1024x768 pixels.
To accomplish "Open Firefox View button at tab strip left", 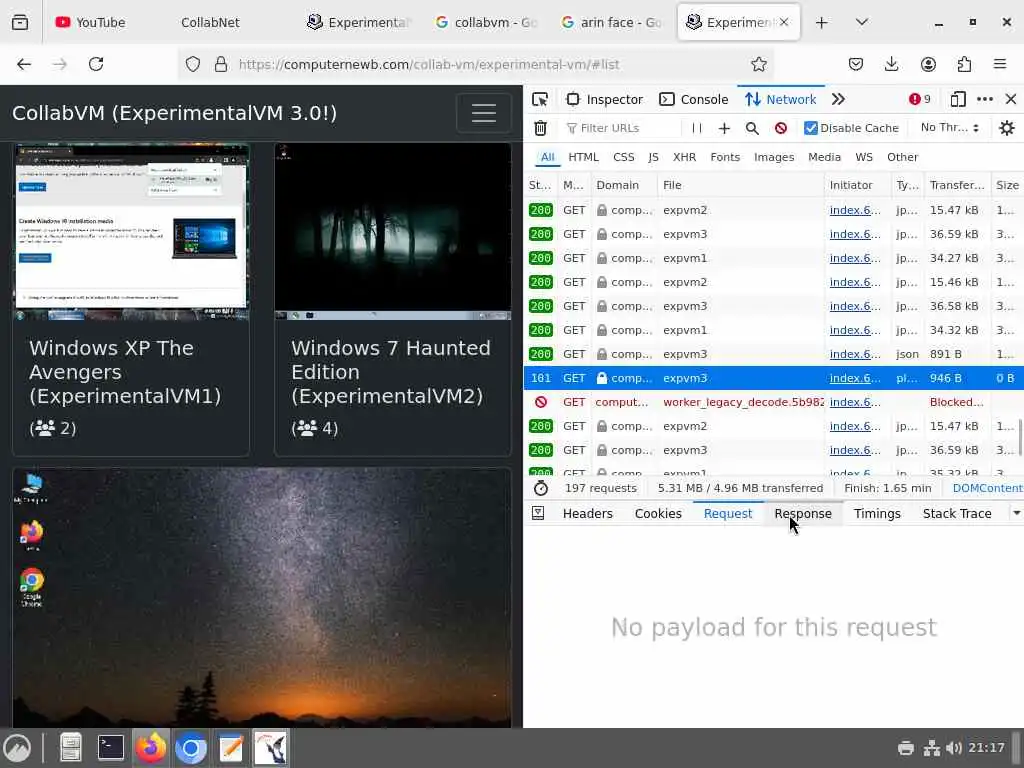I will pos(20,22).
